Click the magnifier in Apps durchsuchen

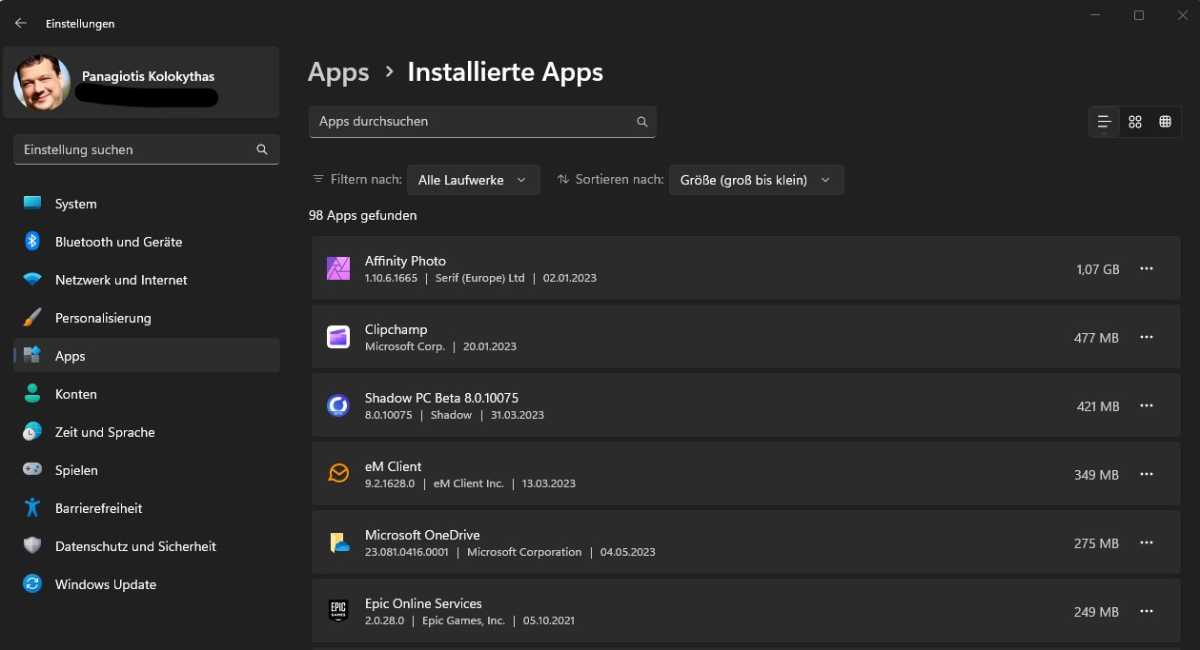point(642,121)
